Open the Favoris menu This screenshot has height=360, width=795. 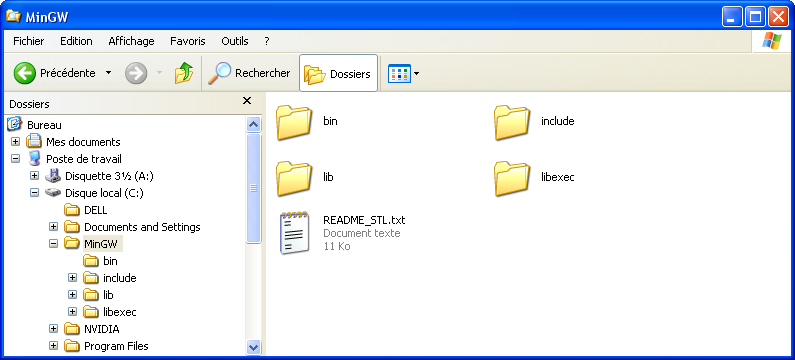tap(188, 41)
